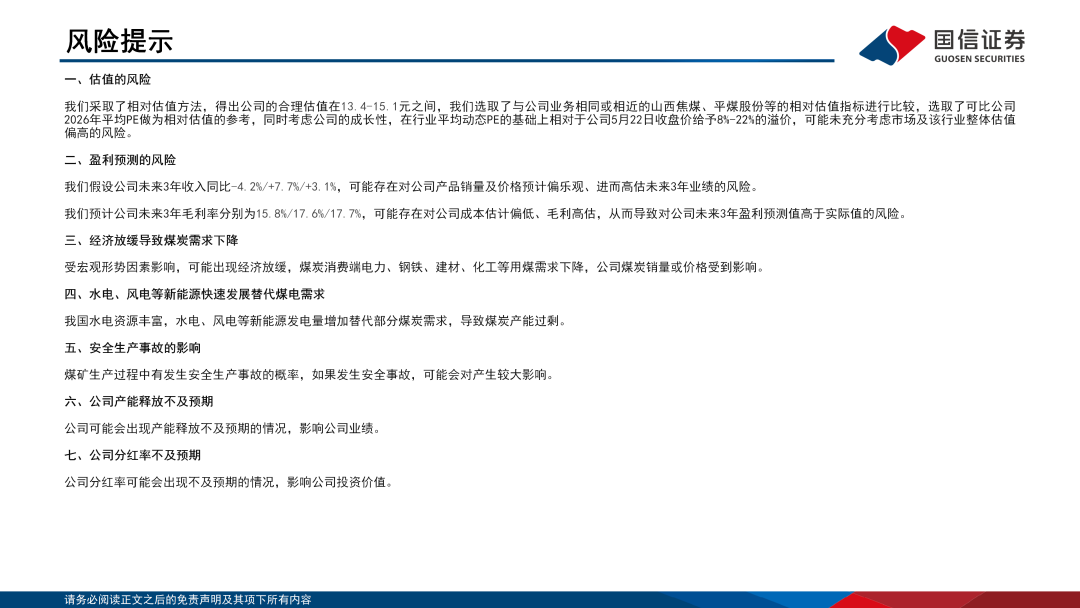Click the paragraph starting 我国水电资源丰富
Screen dimensions: 1080x608
tap(317, 322)
